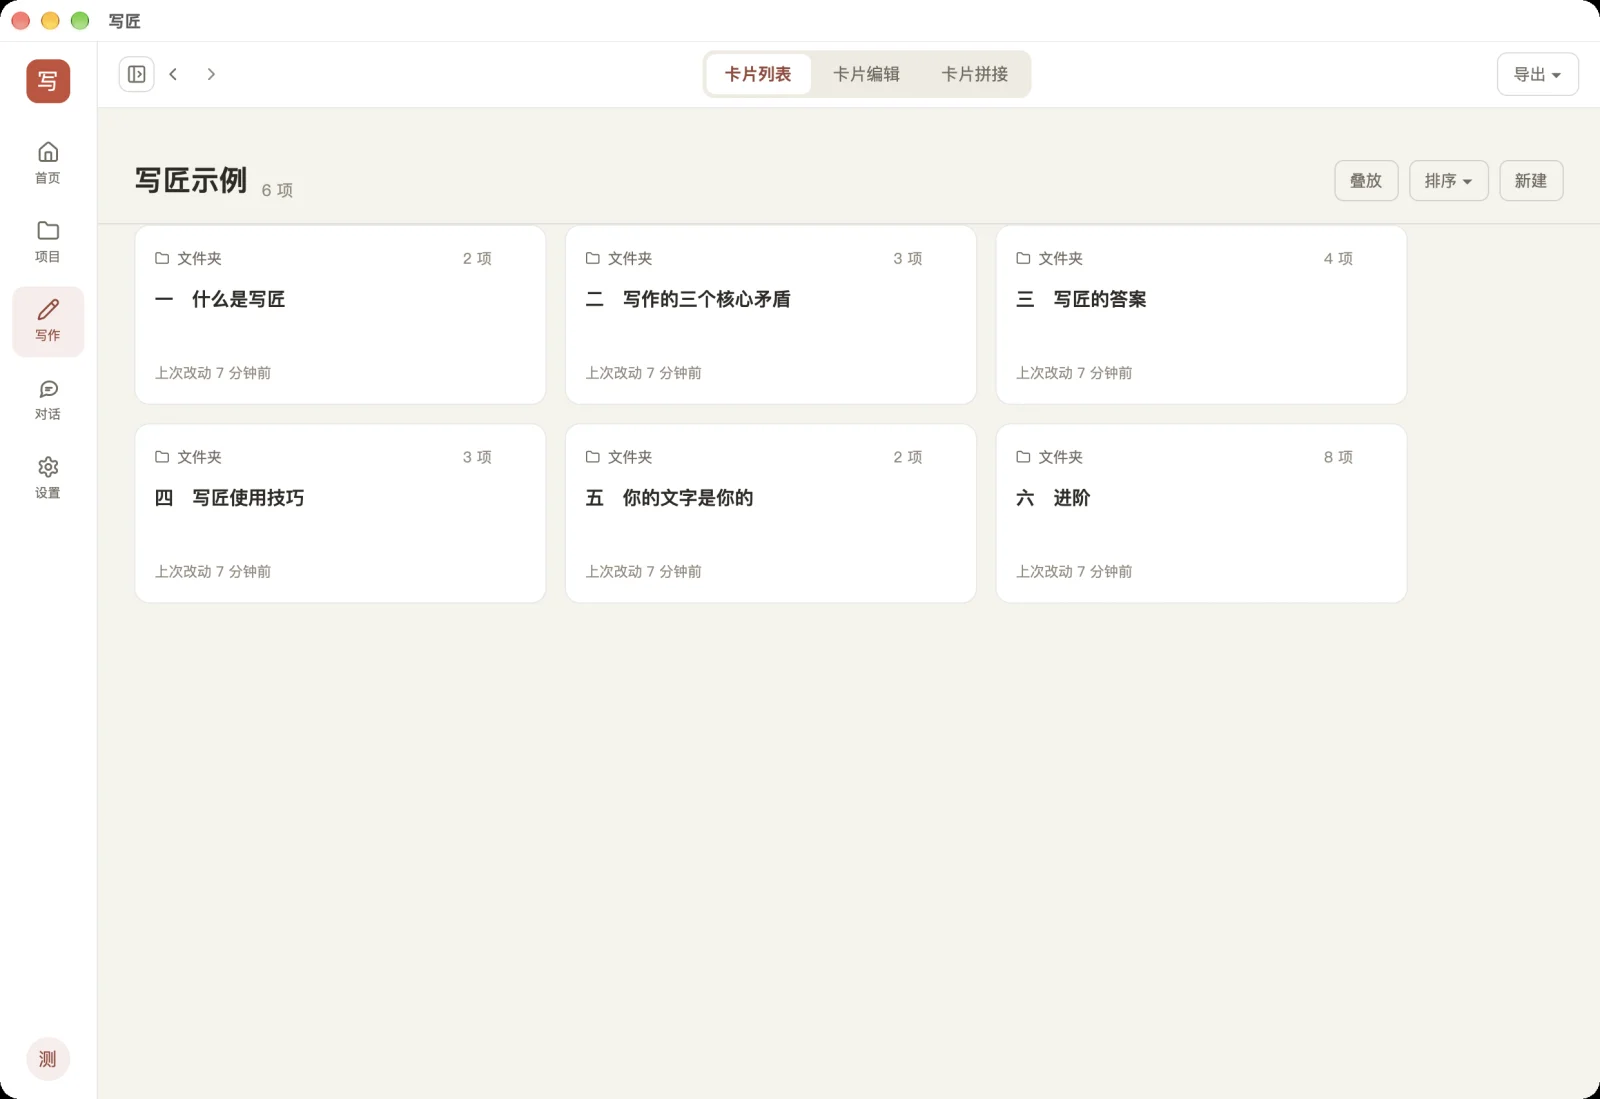Open the 导出 export dropdown
The width and height of the screenshot is (1600, 1099).
(1537, 74)
